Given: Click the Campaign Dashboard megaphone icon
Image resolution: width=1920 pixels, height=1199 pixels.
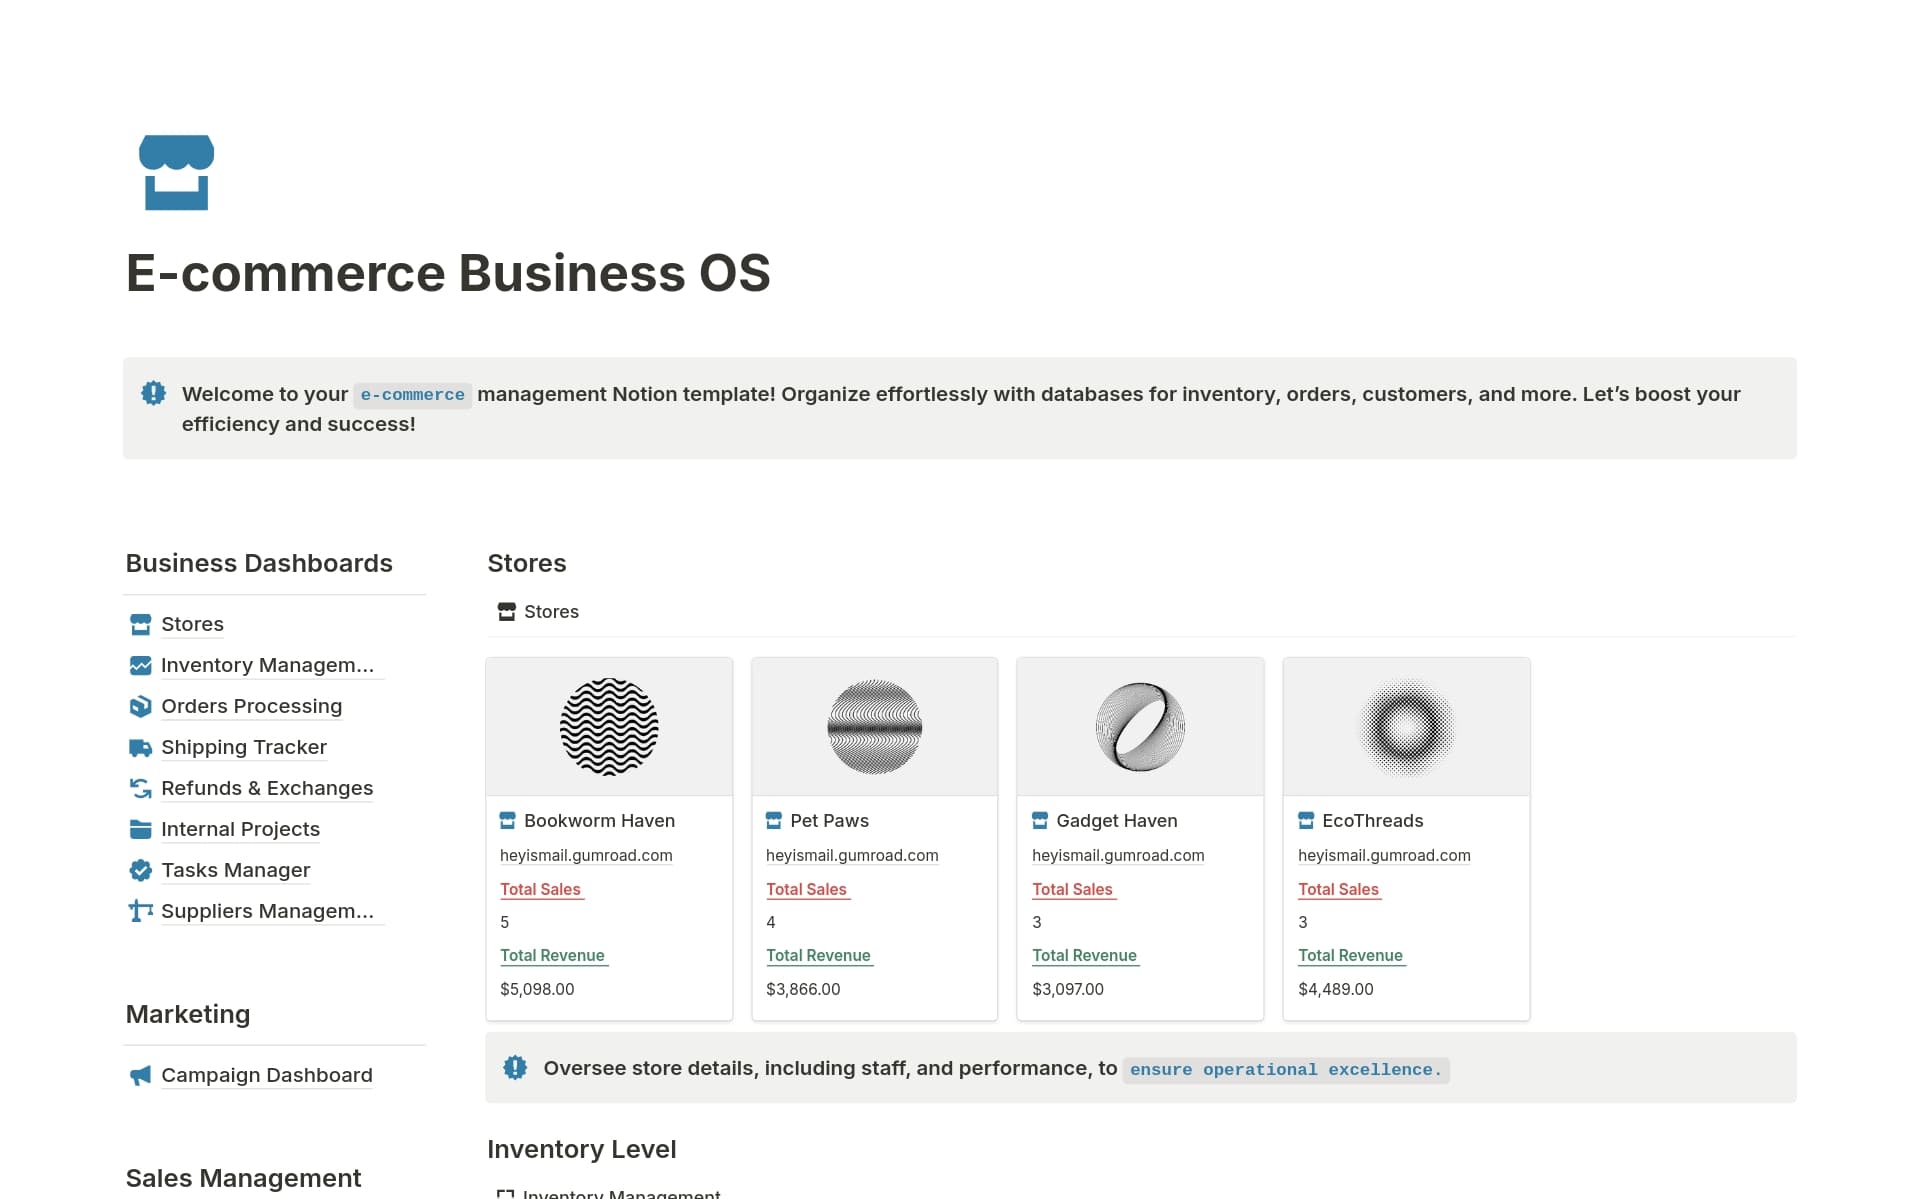Looking at the screenshot, I should click(x=140, y=1075).
